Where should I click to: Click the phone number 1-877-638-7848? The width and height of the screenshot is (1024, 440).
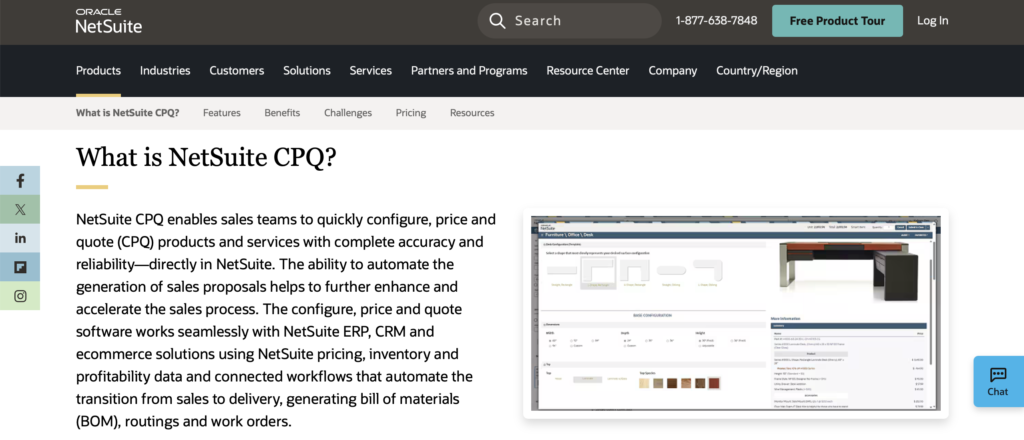click(x=716, y=21)
